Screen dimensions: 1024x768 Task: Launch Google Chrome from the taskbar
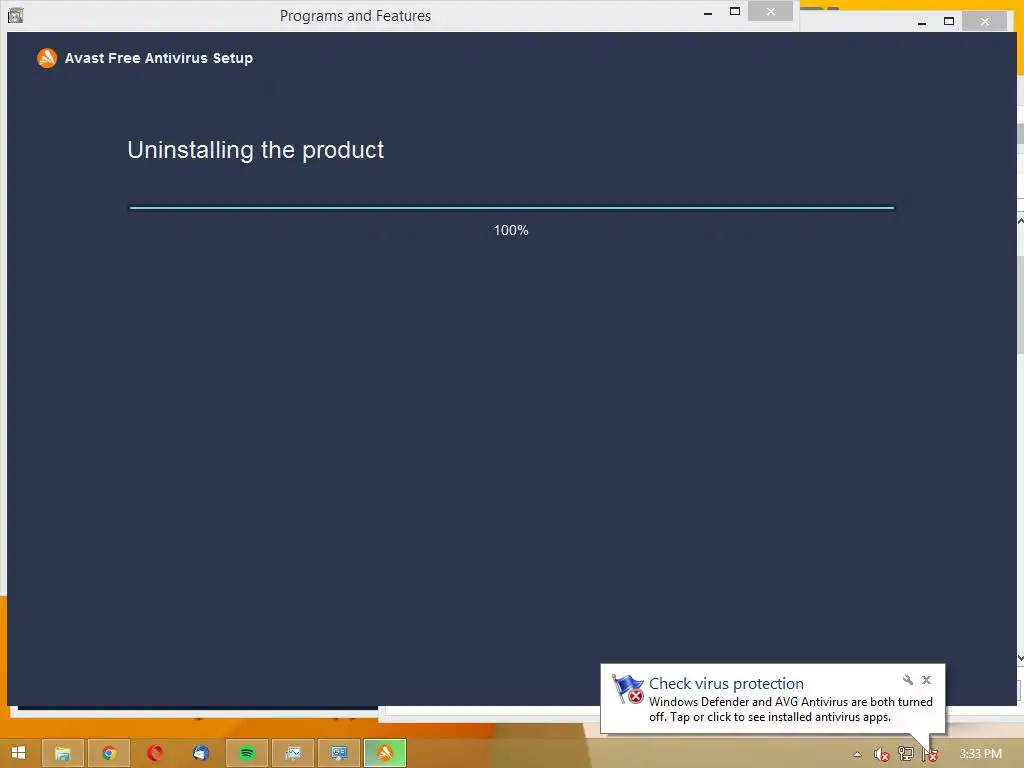coord(109,754)
